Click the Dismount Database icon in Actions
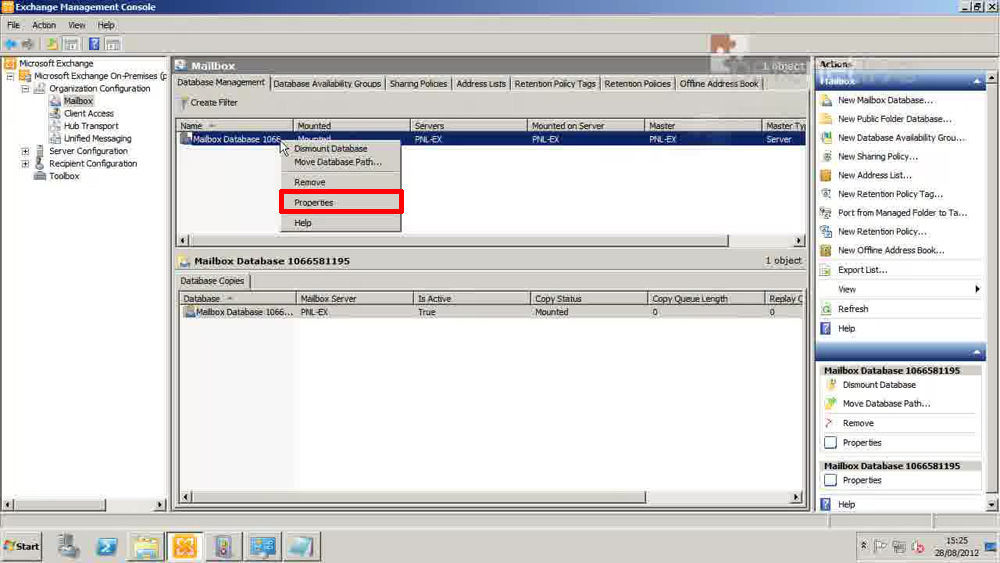The height and width of the screenshot is (563, 1000). click(830, 384)
